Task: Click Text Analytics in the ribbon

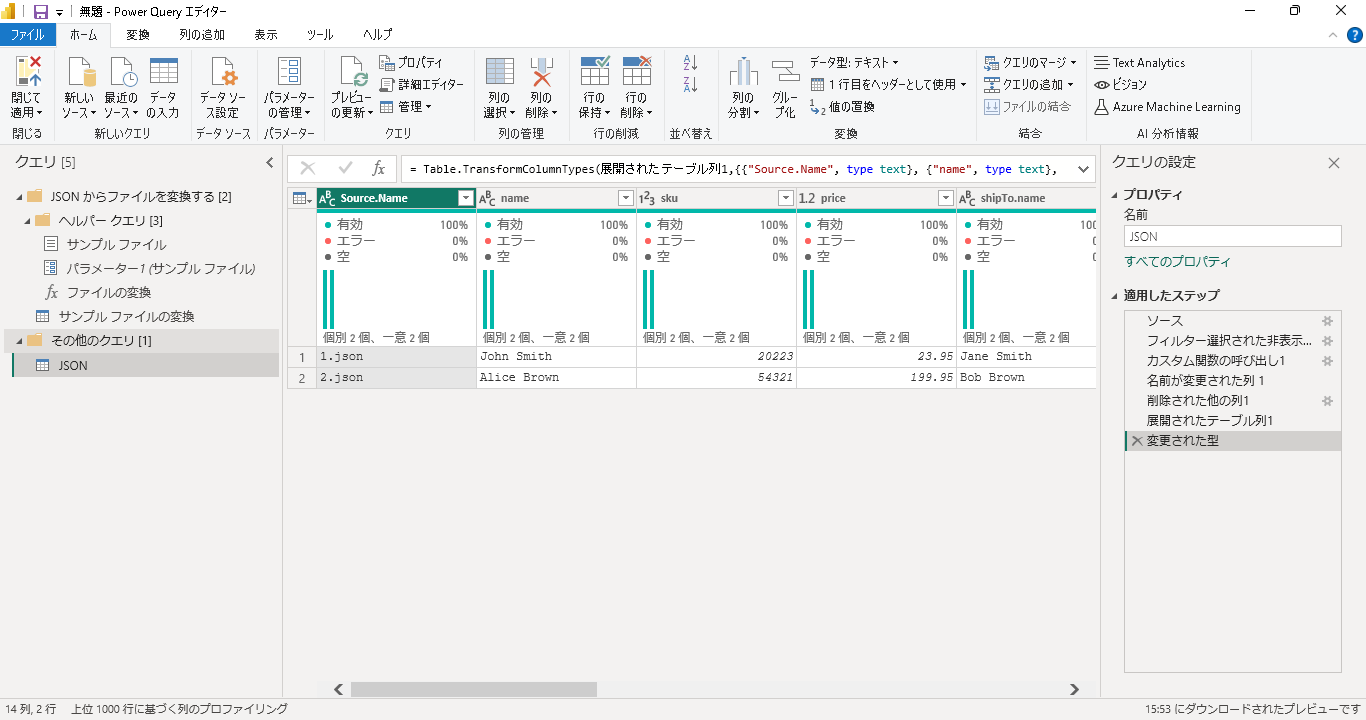Action: pos(1139,63)
